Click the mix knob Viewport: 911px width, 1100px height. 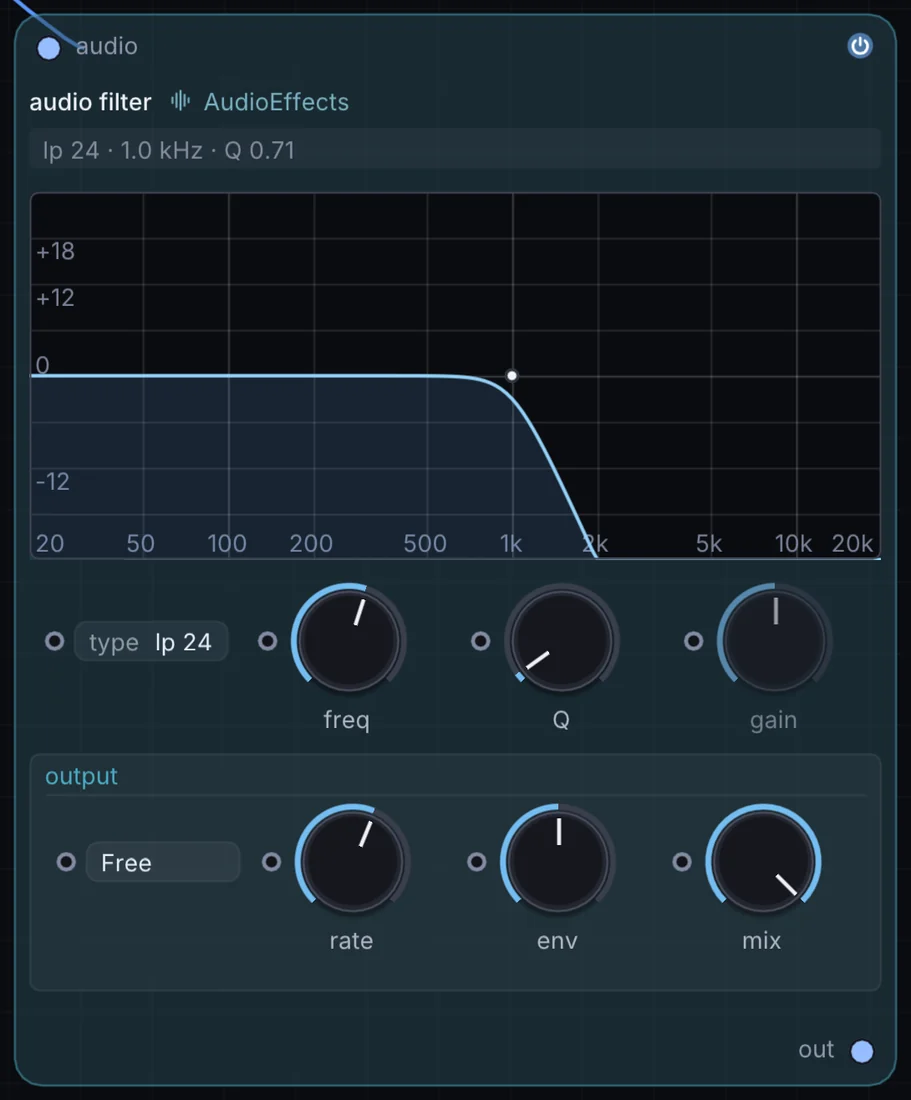tap(763, 861)
